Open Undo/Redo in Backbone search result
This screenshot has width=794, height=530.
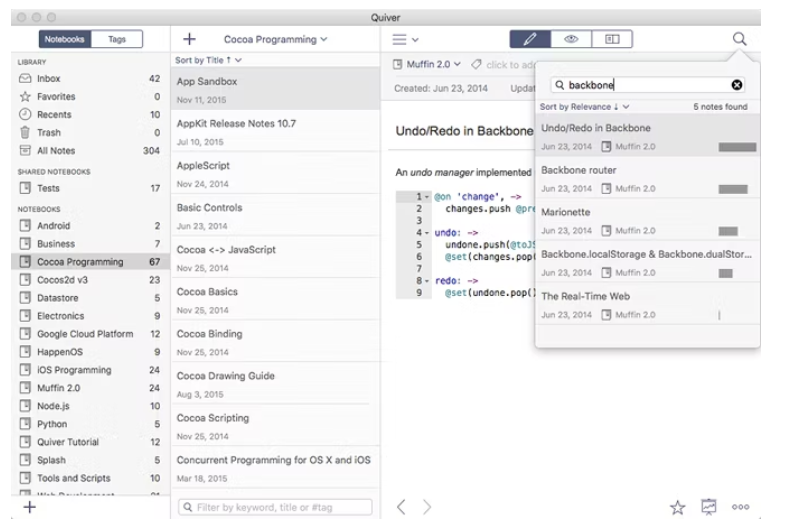click(648, 136)
